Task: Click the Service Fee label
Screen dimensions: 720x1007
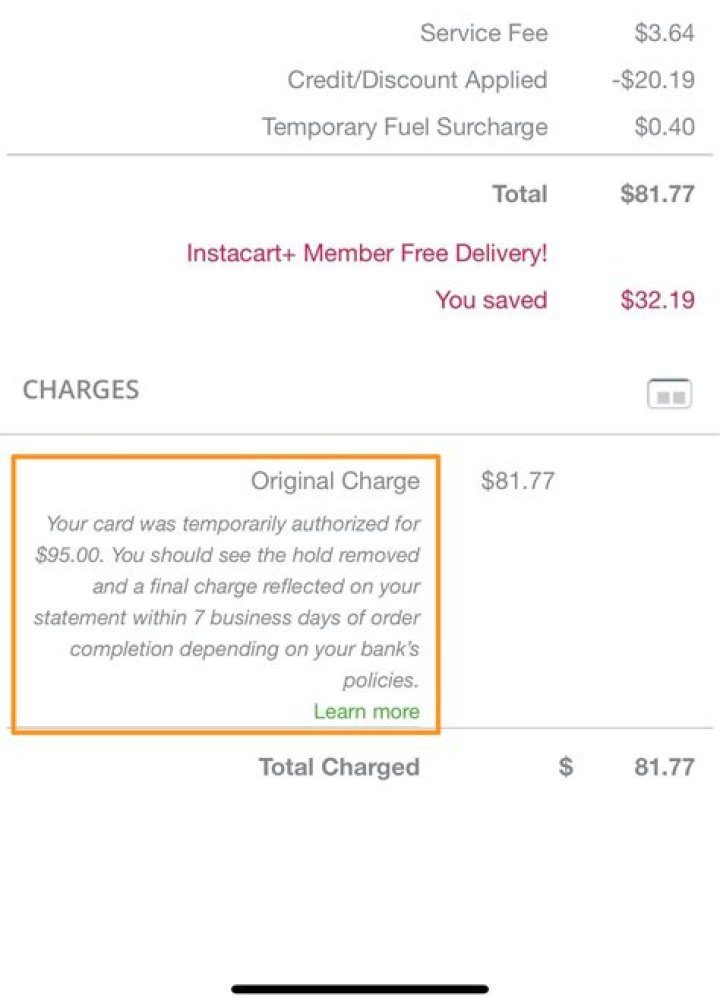Action: point(484,33)
